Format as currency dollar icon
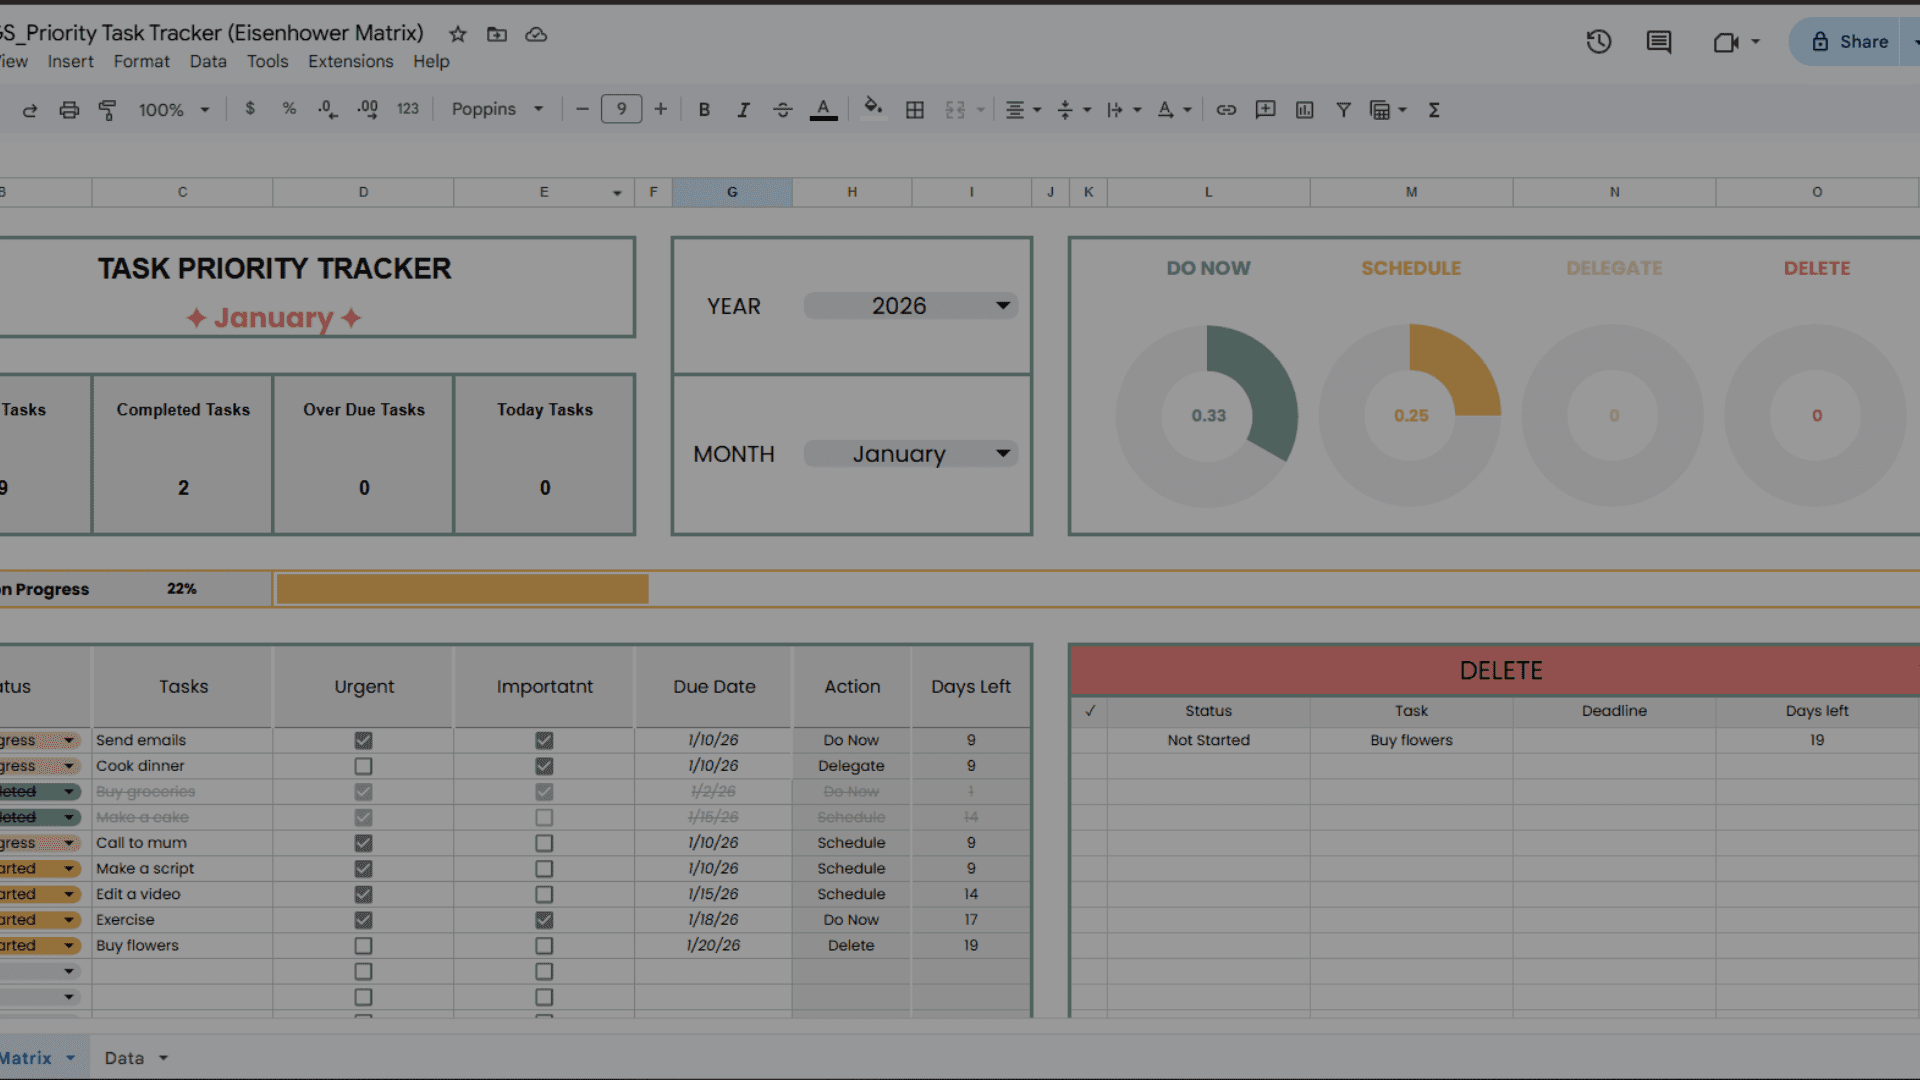This screenshot has height=1080, width=1920. click(x=250, y=109)
